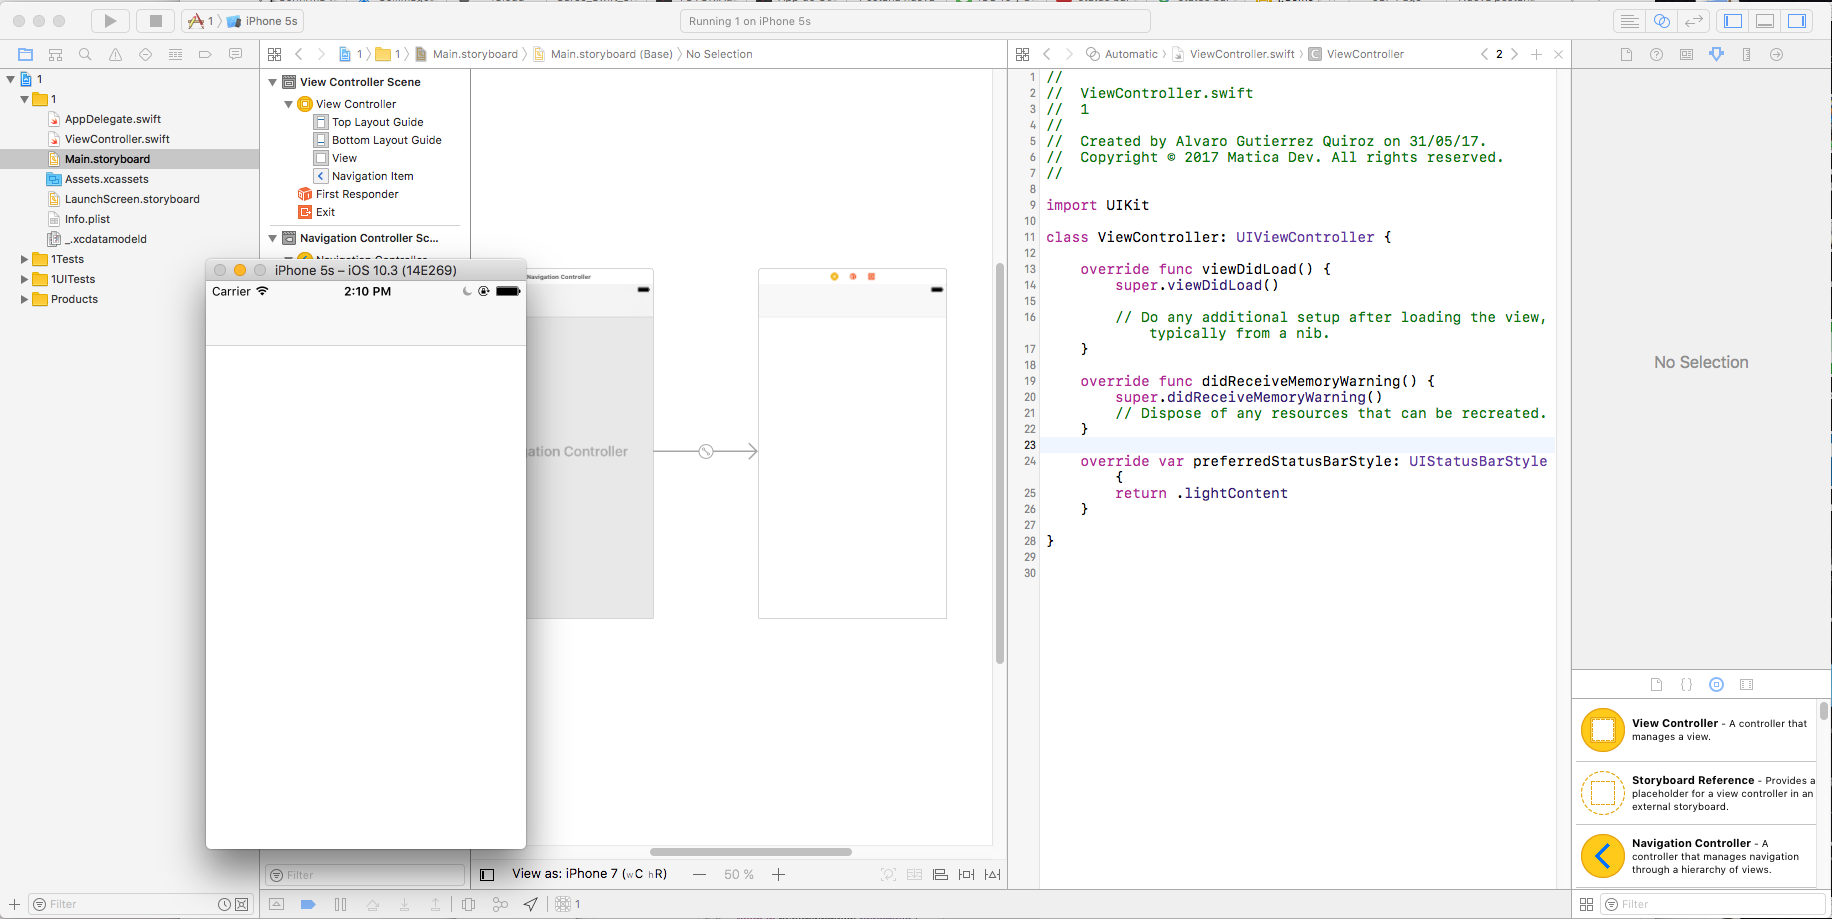Switch to the Standard editor
Screen dimensions: 1832x919
pyautogui.click(x=1629, y=21)
